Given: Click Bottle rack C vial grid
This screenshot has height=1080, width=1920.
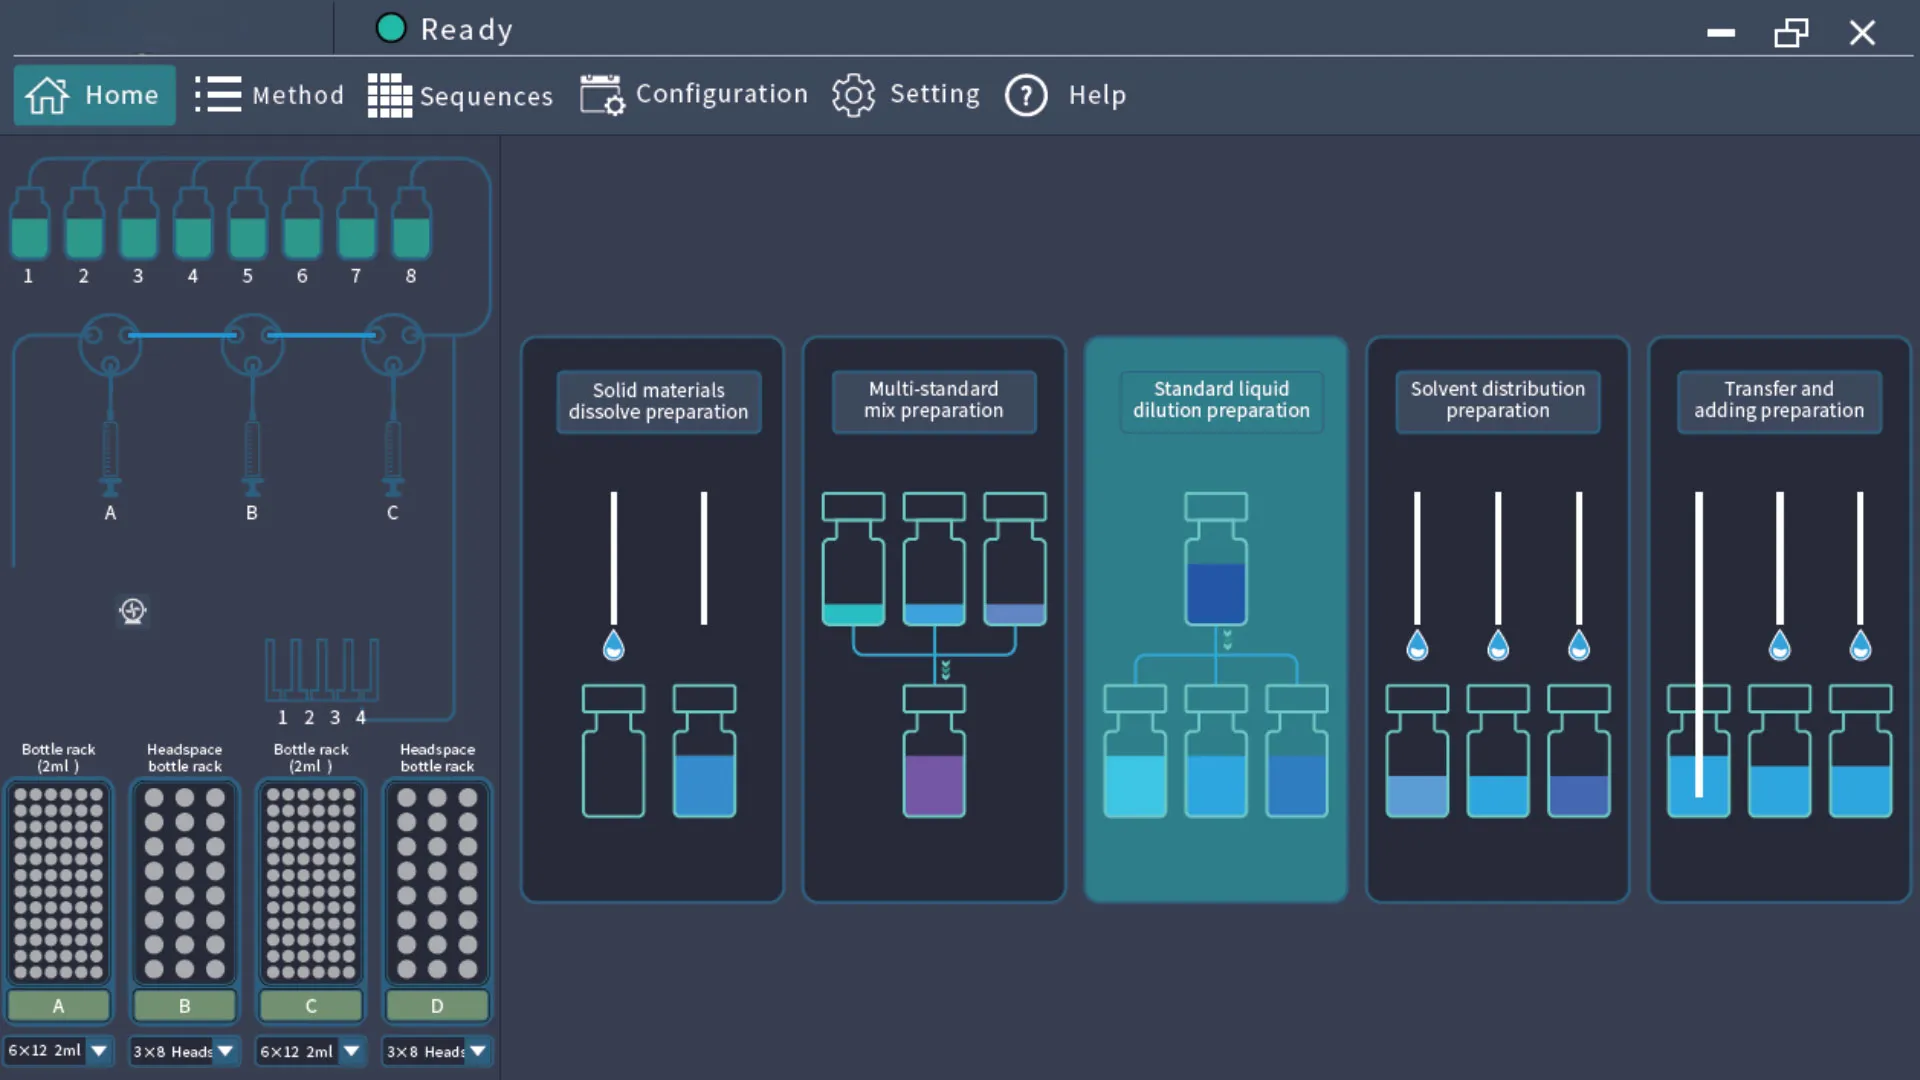Looking at the screenshot, I should coord(311,883).
